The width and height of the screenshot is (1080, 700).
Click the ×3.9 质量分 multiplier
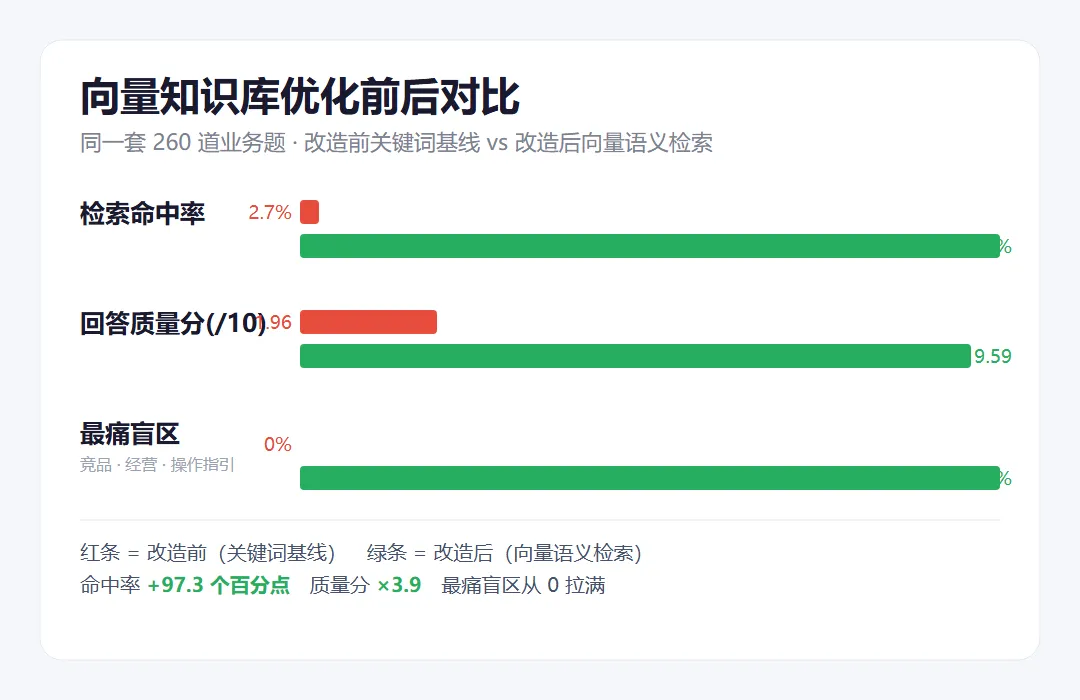click(x=399, y=586)
